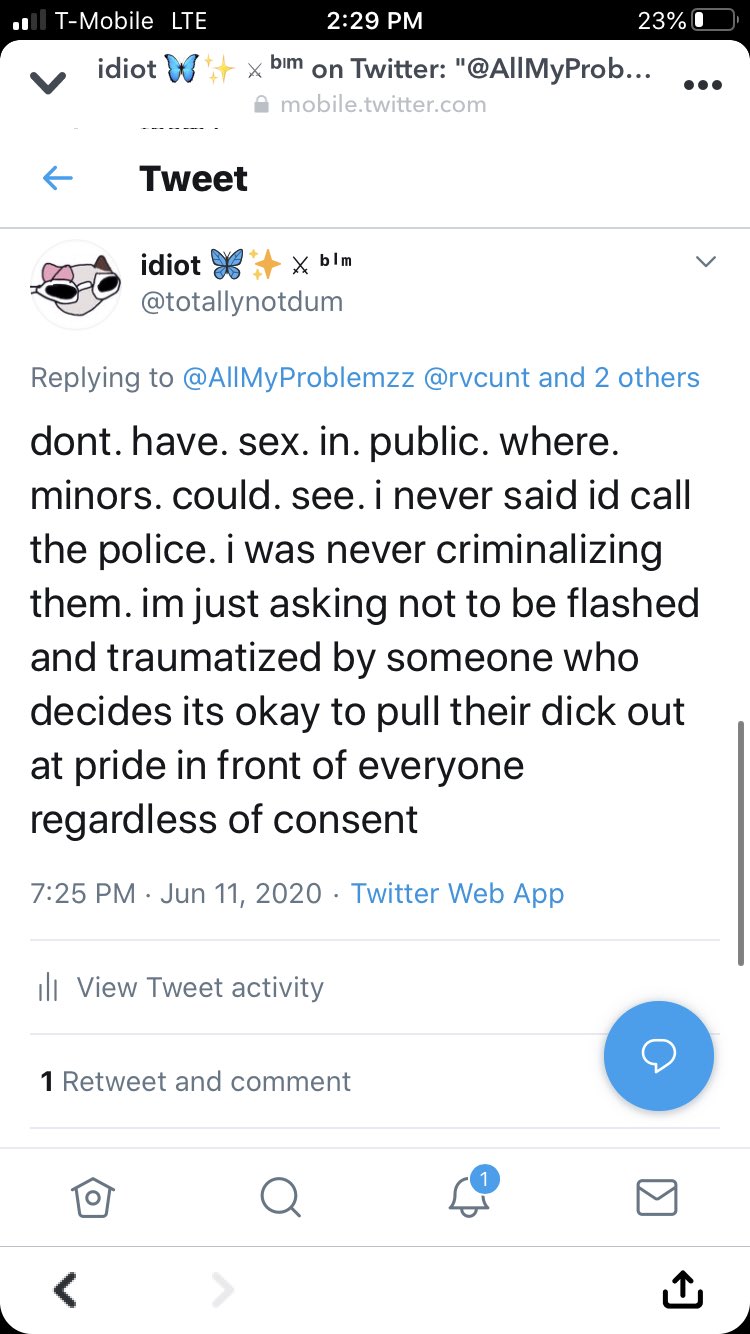
Task: Open Notifications bell icon
Action: (468, 1196)
